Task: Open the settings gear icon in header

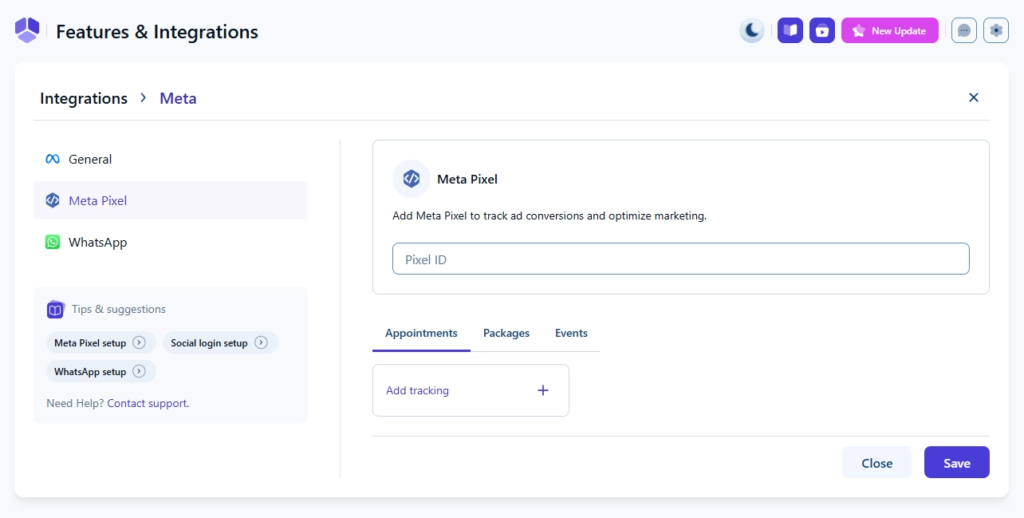Action: click(x=996, y=31)
